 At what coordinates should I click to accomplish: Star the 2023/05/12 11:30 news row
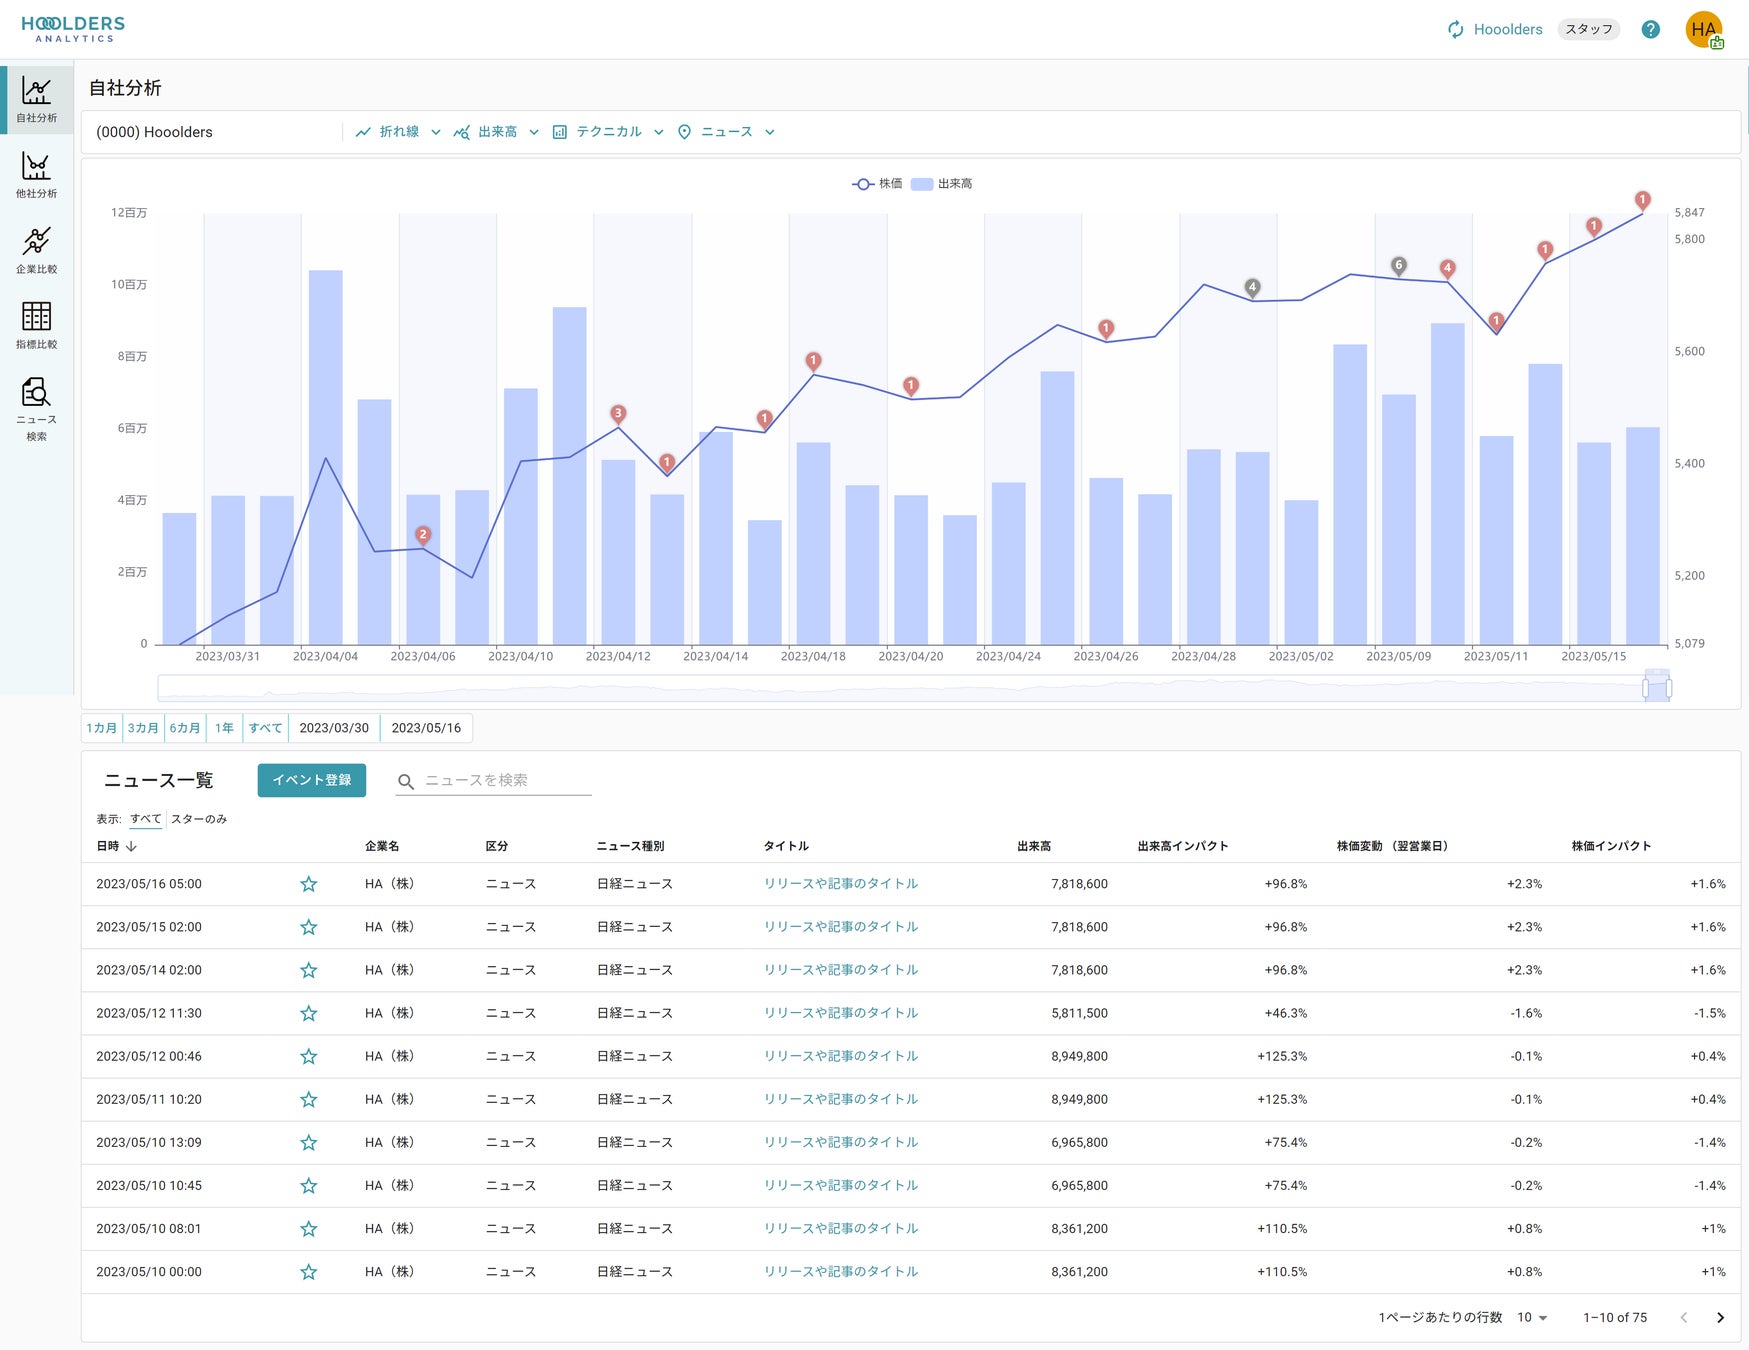point(309,1013)
